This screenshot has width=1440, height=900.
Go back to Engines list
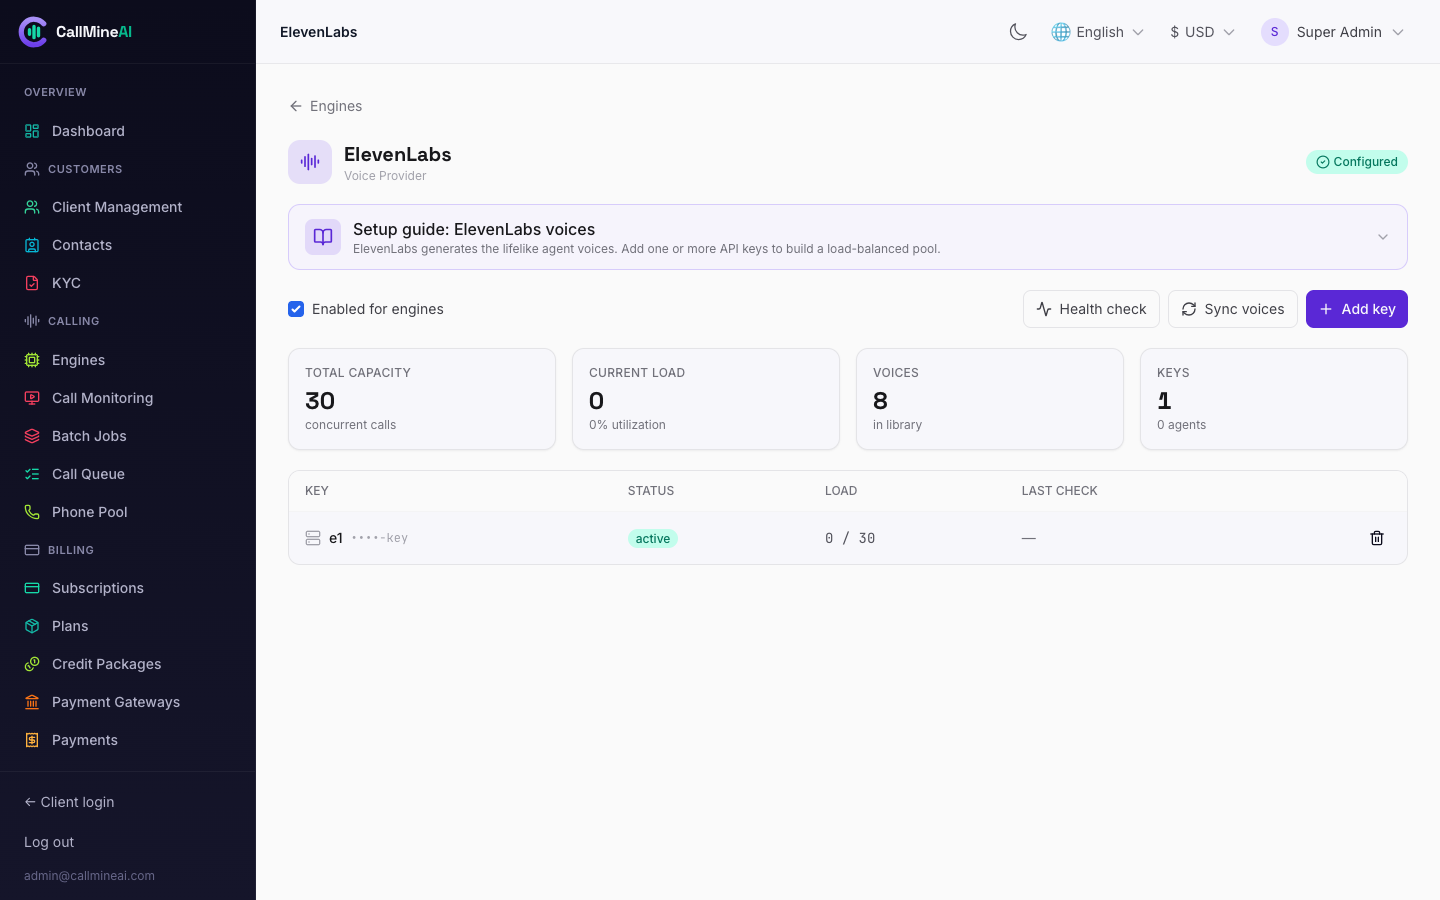(325, 106)
